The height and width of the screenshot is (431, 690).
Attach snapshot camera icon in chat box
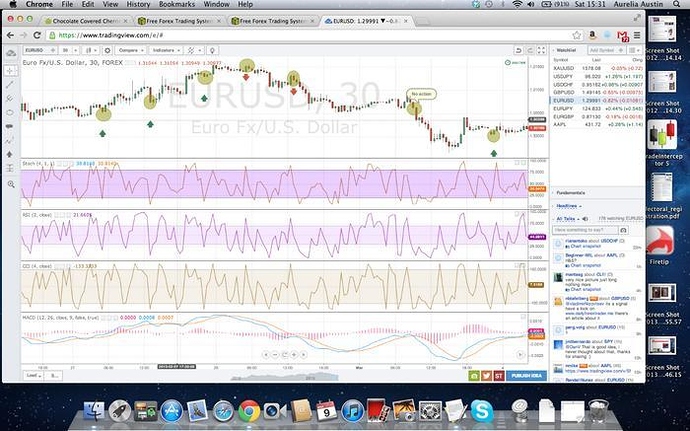point(623,230)
